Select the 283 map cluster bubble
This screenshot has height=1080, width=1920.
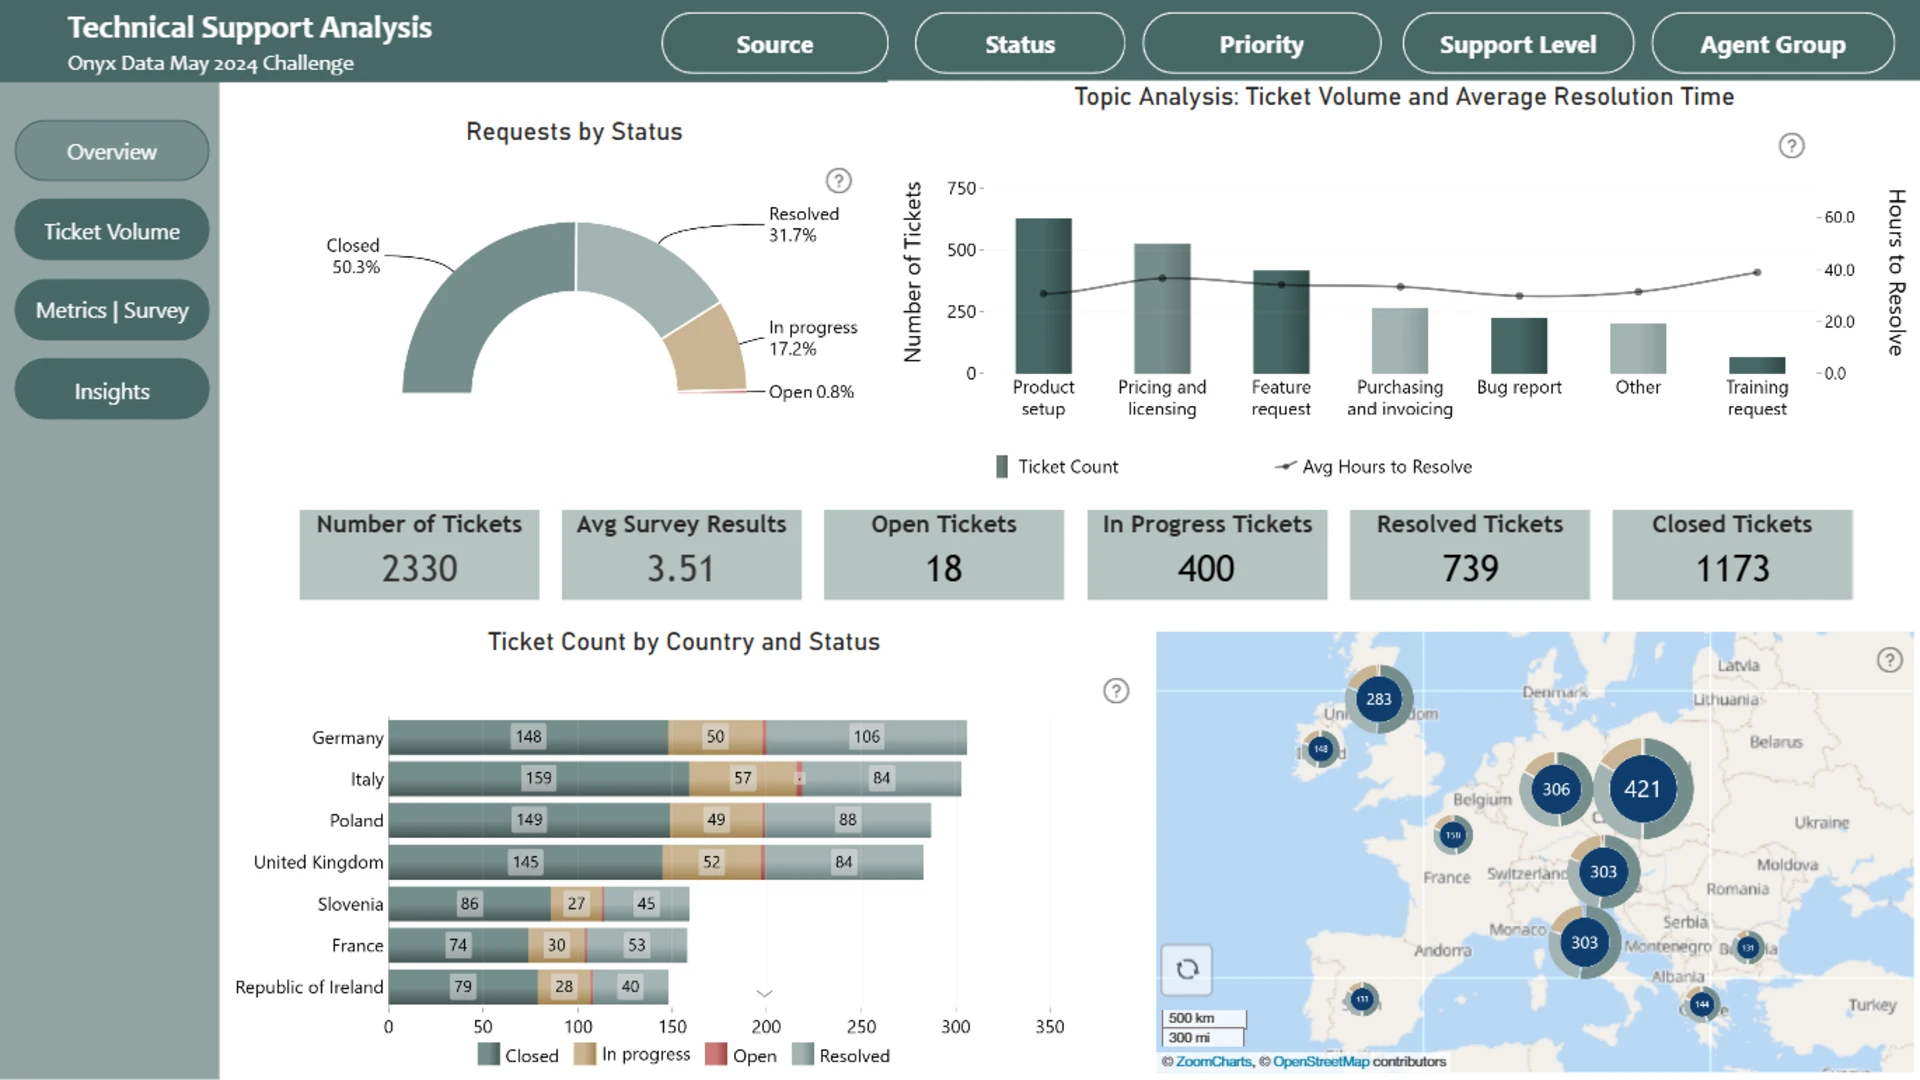pyautogui.click(x=1378, y=699)
